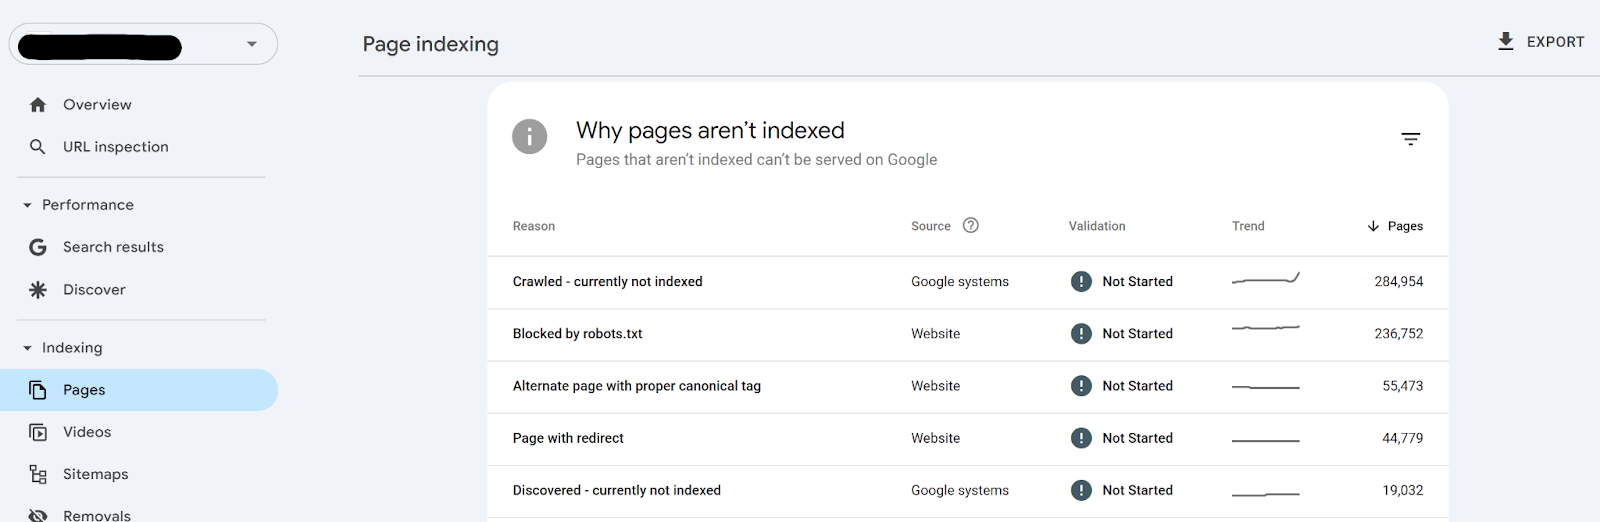Click Website source in Blocked by robots.txt row

coord(936,334)
